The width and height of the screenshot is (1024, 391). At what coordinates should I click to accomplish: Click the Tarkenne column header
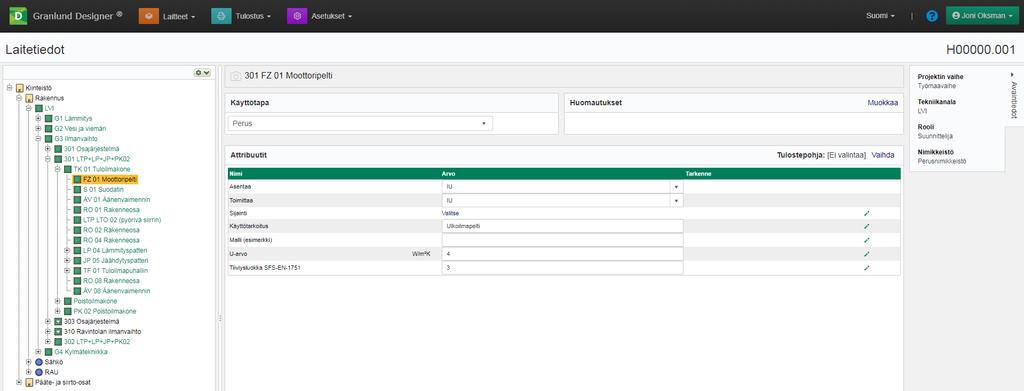(698, 174)
